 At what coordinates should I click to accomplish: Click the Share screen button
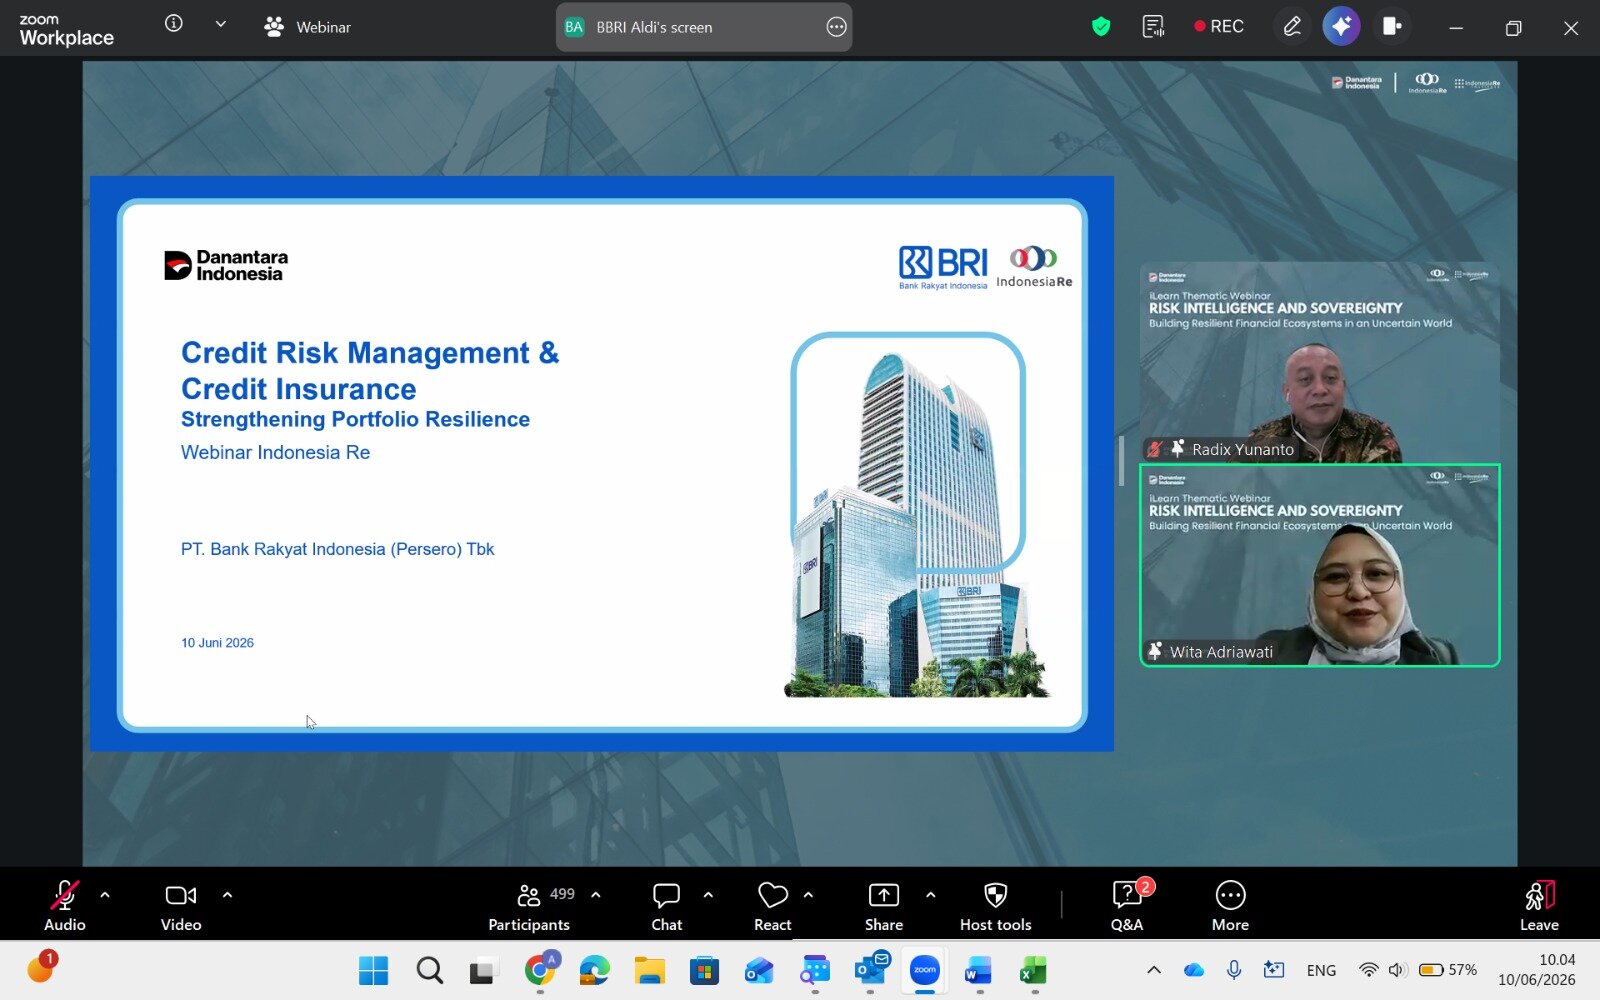point(884,906)
